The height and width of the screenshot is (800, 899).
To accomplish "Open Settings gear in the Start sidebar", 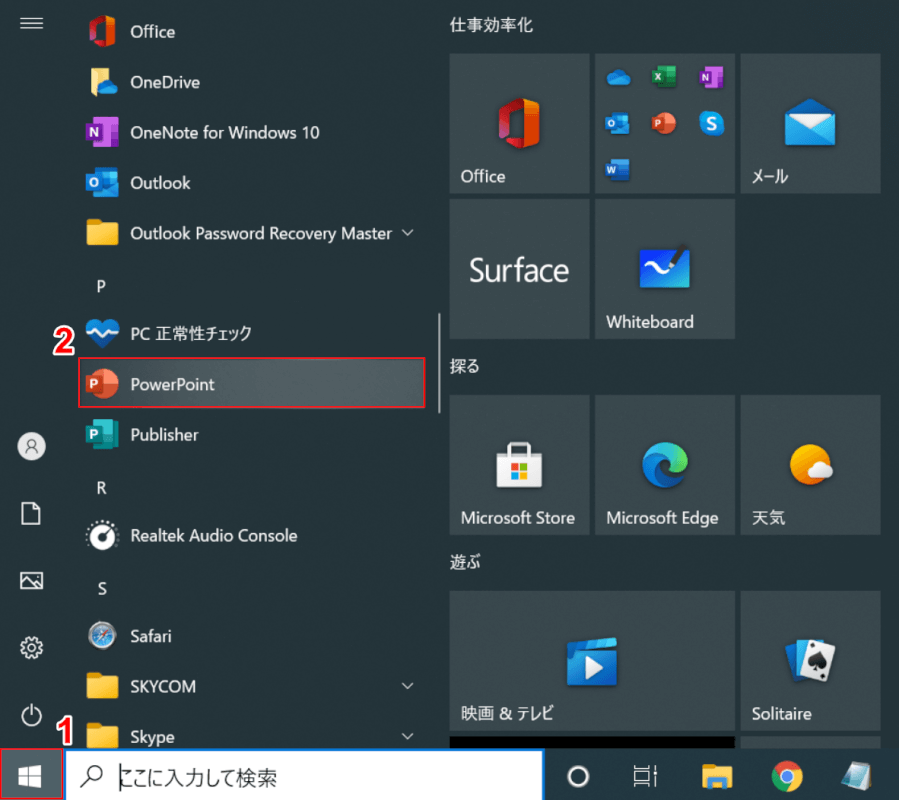I will click(32, 647).
